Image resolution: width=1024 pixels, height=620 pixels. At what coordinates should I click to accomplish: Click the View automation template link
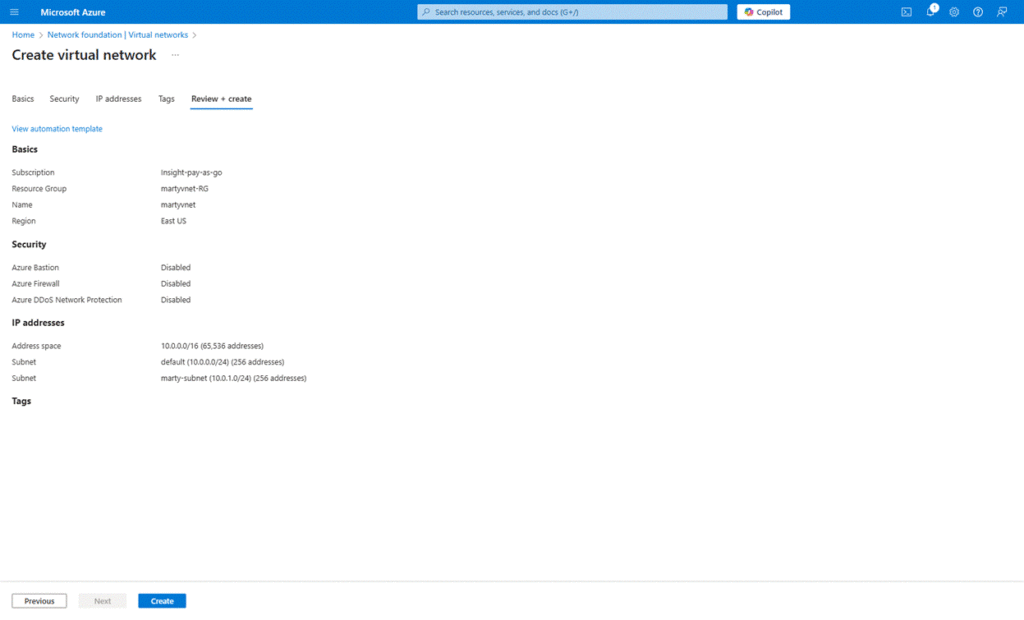[x=57, y=129]
